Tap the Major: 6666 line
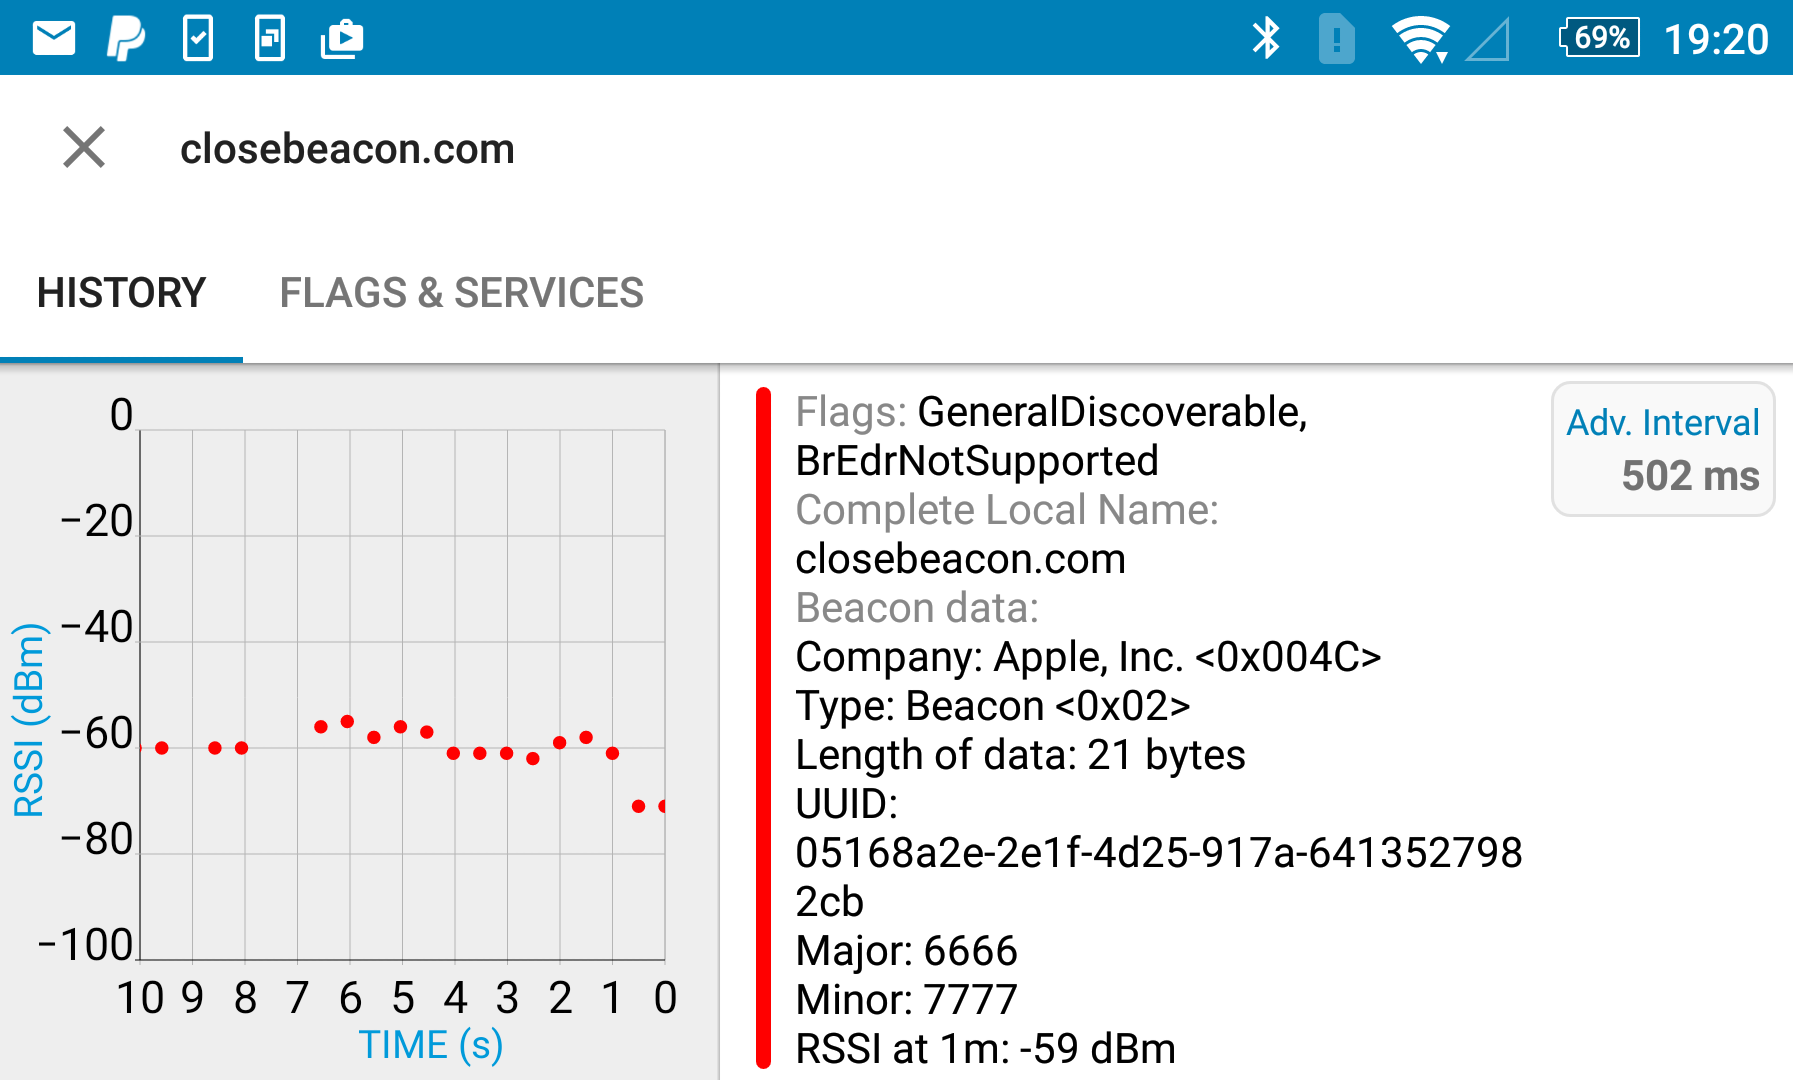The height and width of the screenshot is (1080, 1793). coord(906,950)
